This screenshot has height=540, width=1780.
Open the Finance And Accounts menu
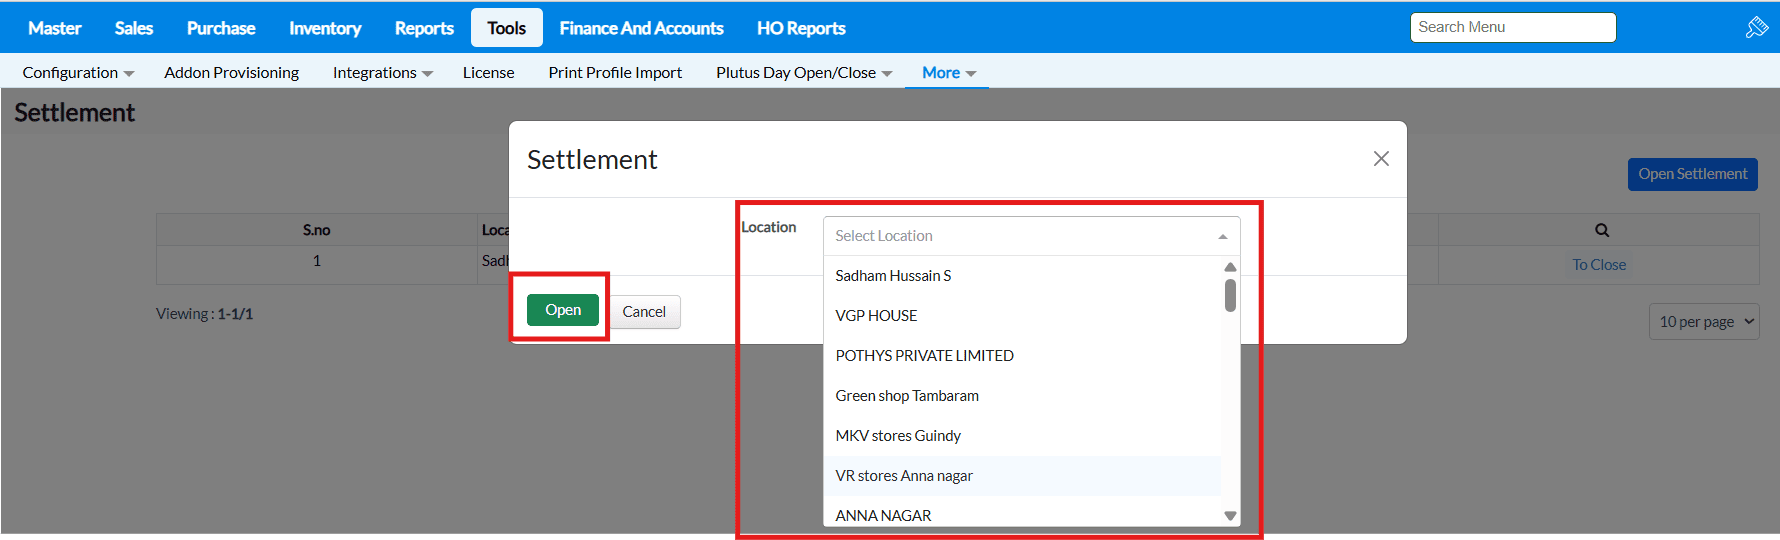coord(641,28)
